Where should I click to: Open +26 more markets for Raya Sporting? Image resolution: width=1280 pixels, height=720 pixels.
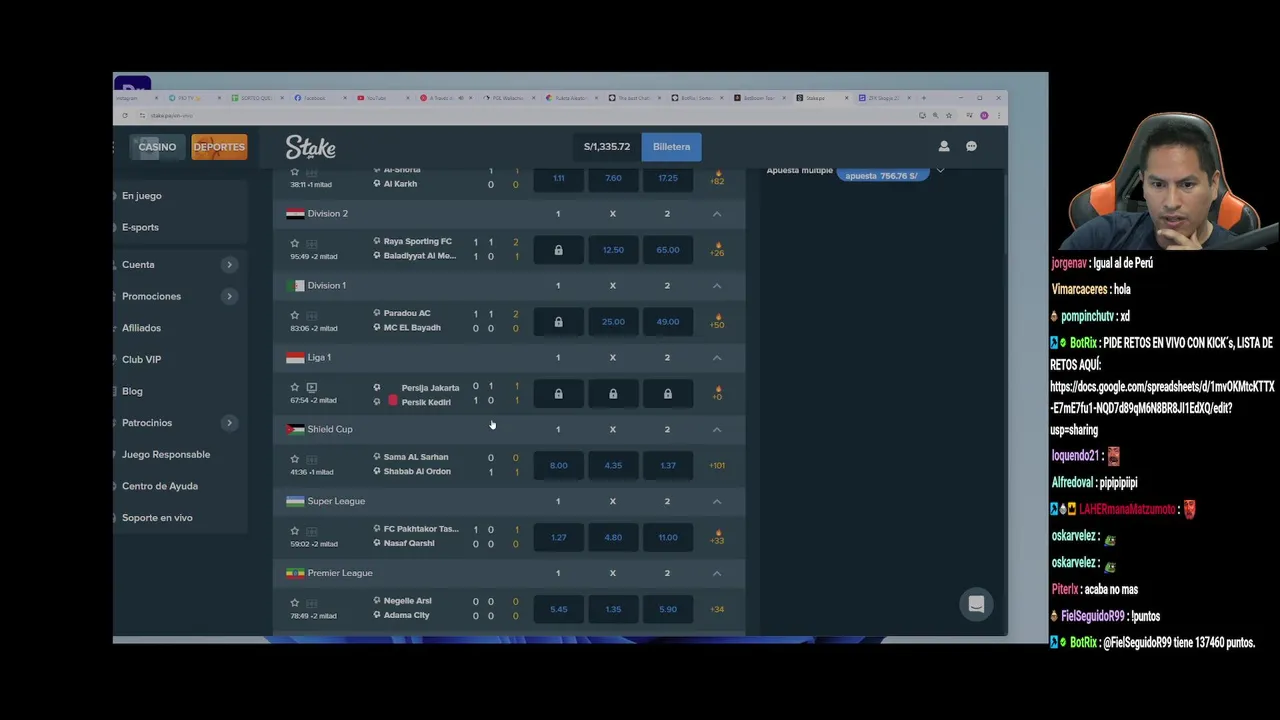coord(717,250)
